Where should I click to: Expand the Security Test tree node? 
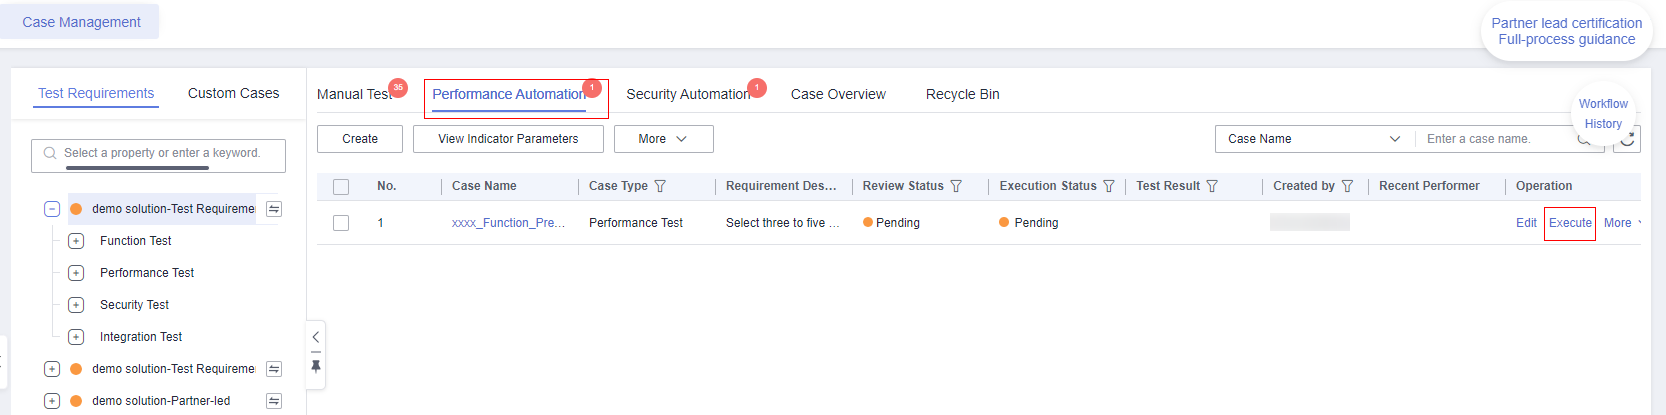click(x=76, y=305)
